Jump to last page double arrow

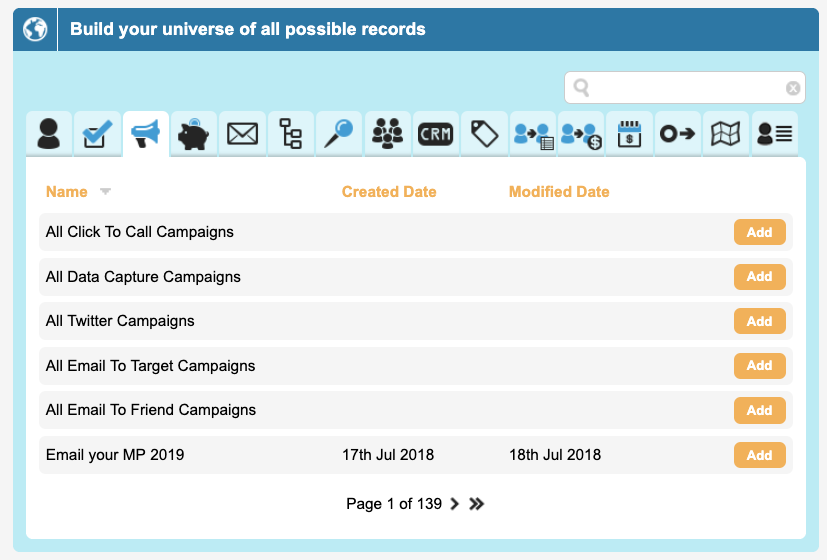click(x=477, y=504)
